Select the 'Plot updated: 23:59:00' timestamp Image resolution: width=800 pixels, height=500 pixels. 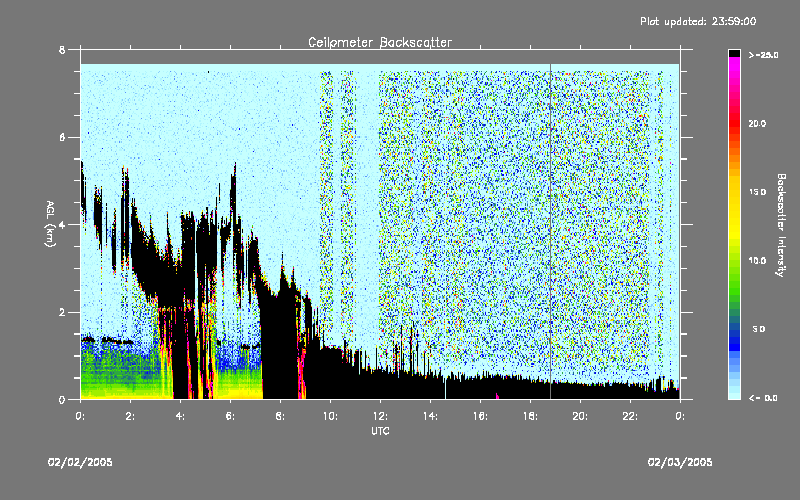(x=698, y=21)
